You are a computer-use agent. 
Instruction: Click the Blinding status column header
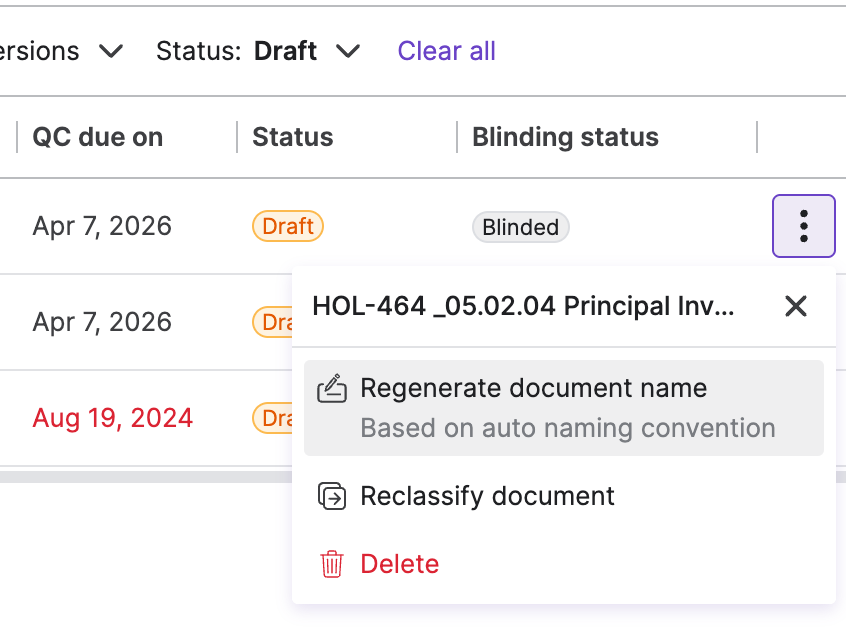pos(565,137)
